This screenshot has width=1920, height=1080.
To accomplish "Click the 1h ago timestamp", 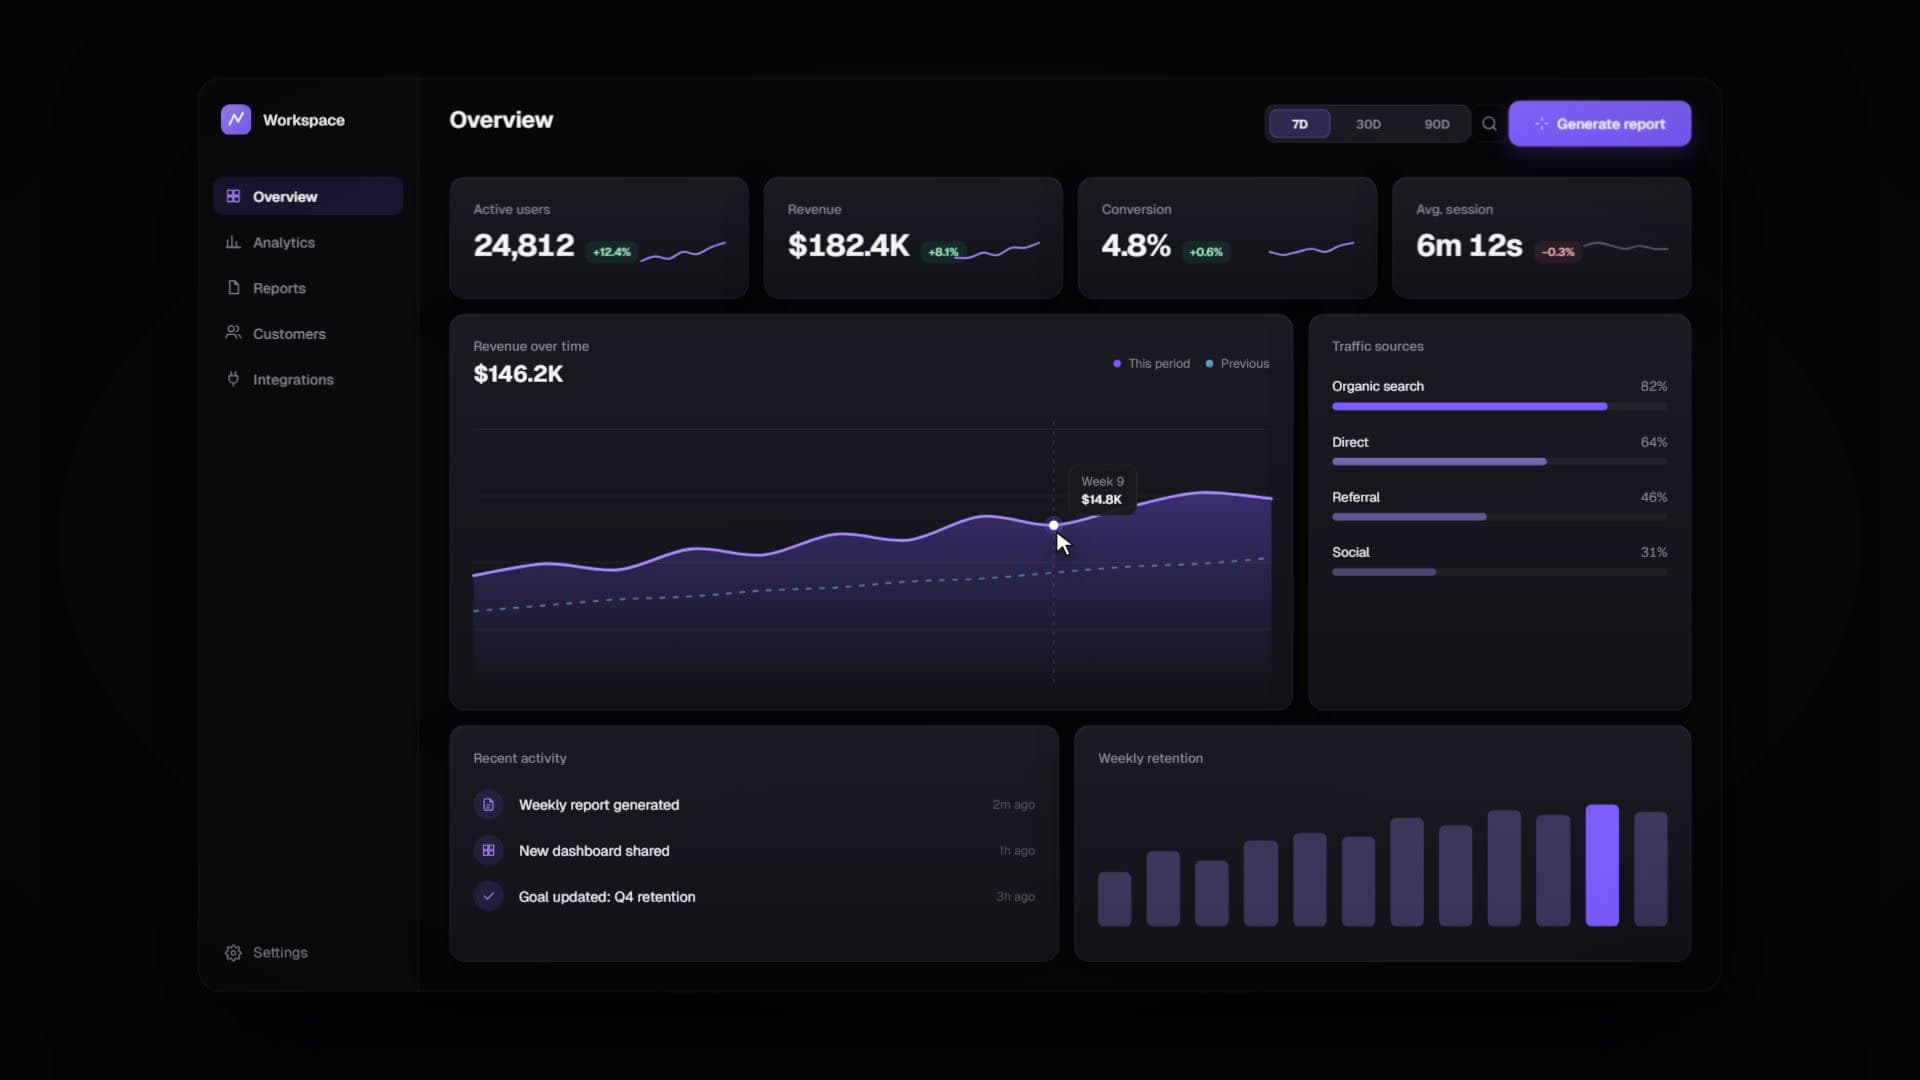I will click(1017, 851).
